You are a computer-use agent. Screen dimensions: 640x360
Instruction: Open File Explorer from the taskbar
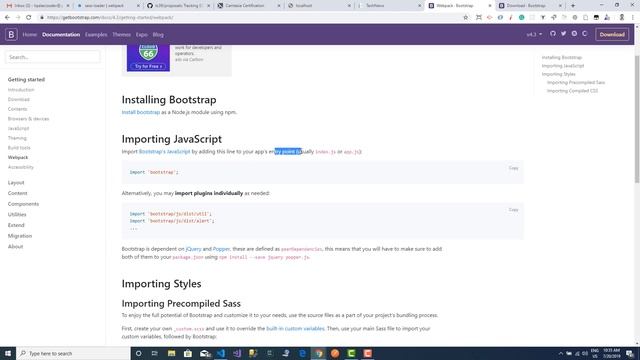tap(171, 353)
